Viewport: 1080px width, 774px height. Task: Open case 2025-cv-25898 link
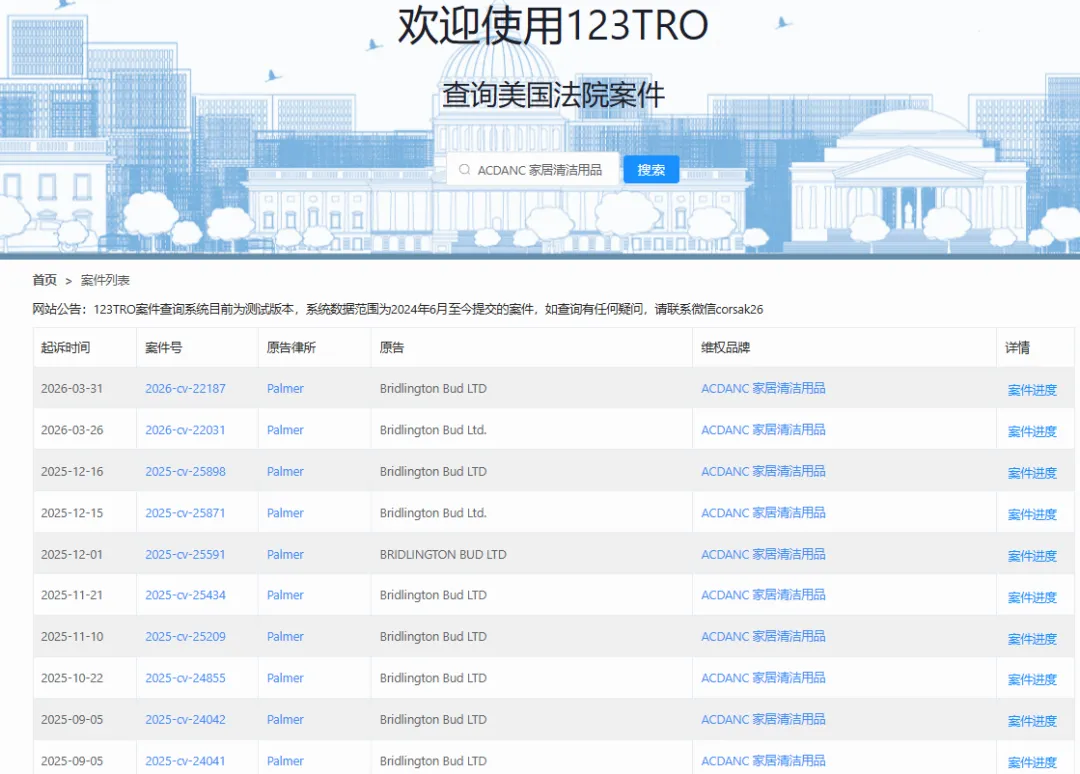point(185,472)
